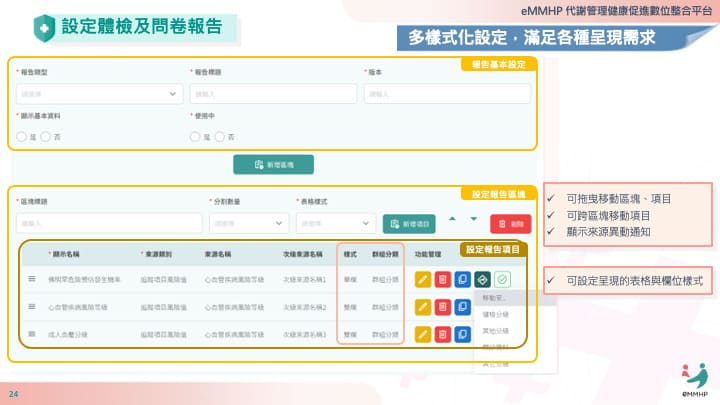
Task: Open the 表格樣式 dropdown
Action: tap(334, 222)
